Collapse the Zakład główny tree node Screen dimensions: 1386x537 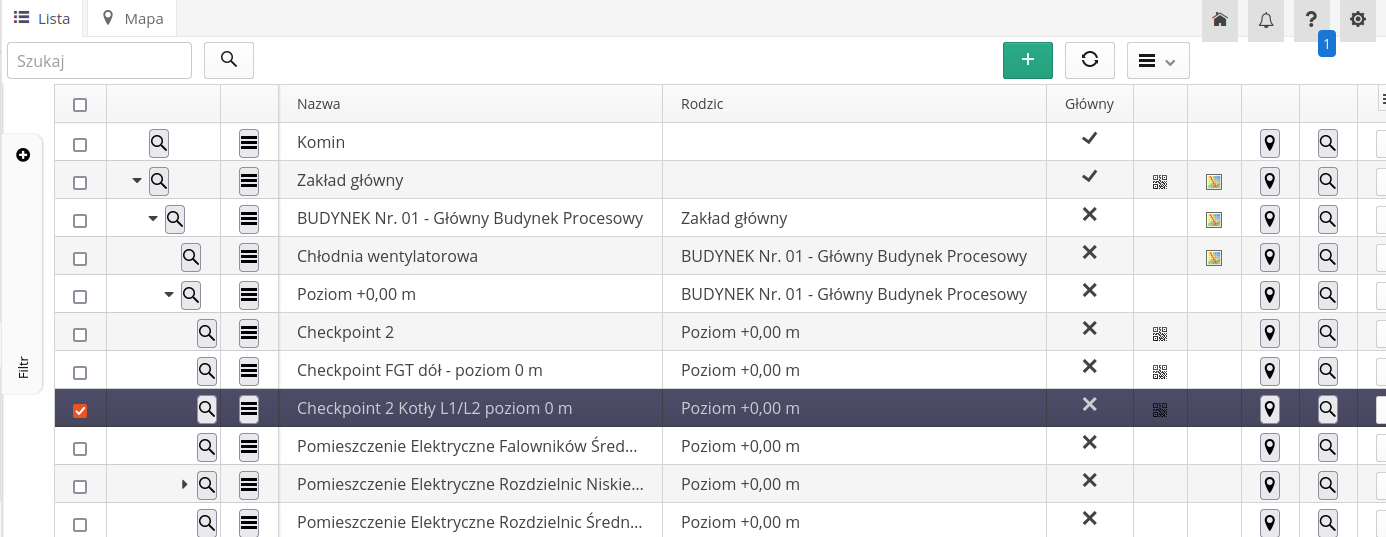[x=137, y=181]
